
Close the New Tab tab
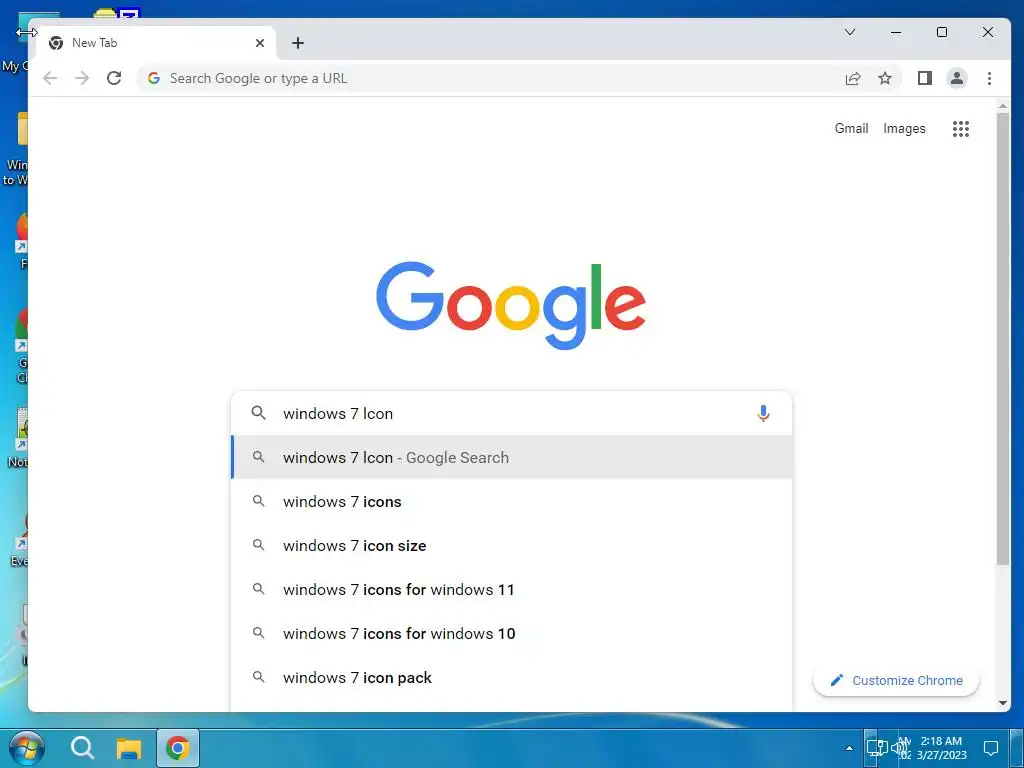coord(260,43)
